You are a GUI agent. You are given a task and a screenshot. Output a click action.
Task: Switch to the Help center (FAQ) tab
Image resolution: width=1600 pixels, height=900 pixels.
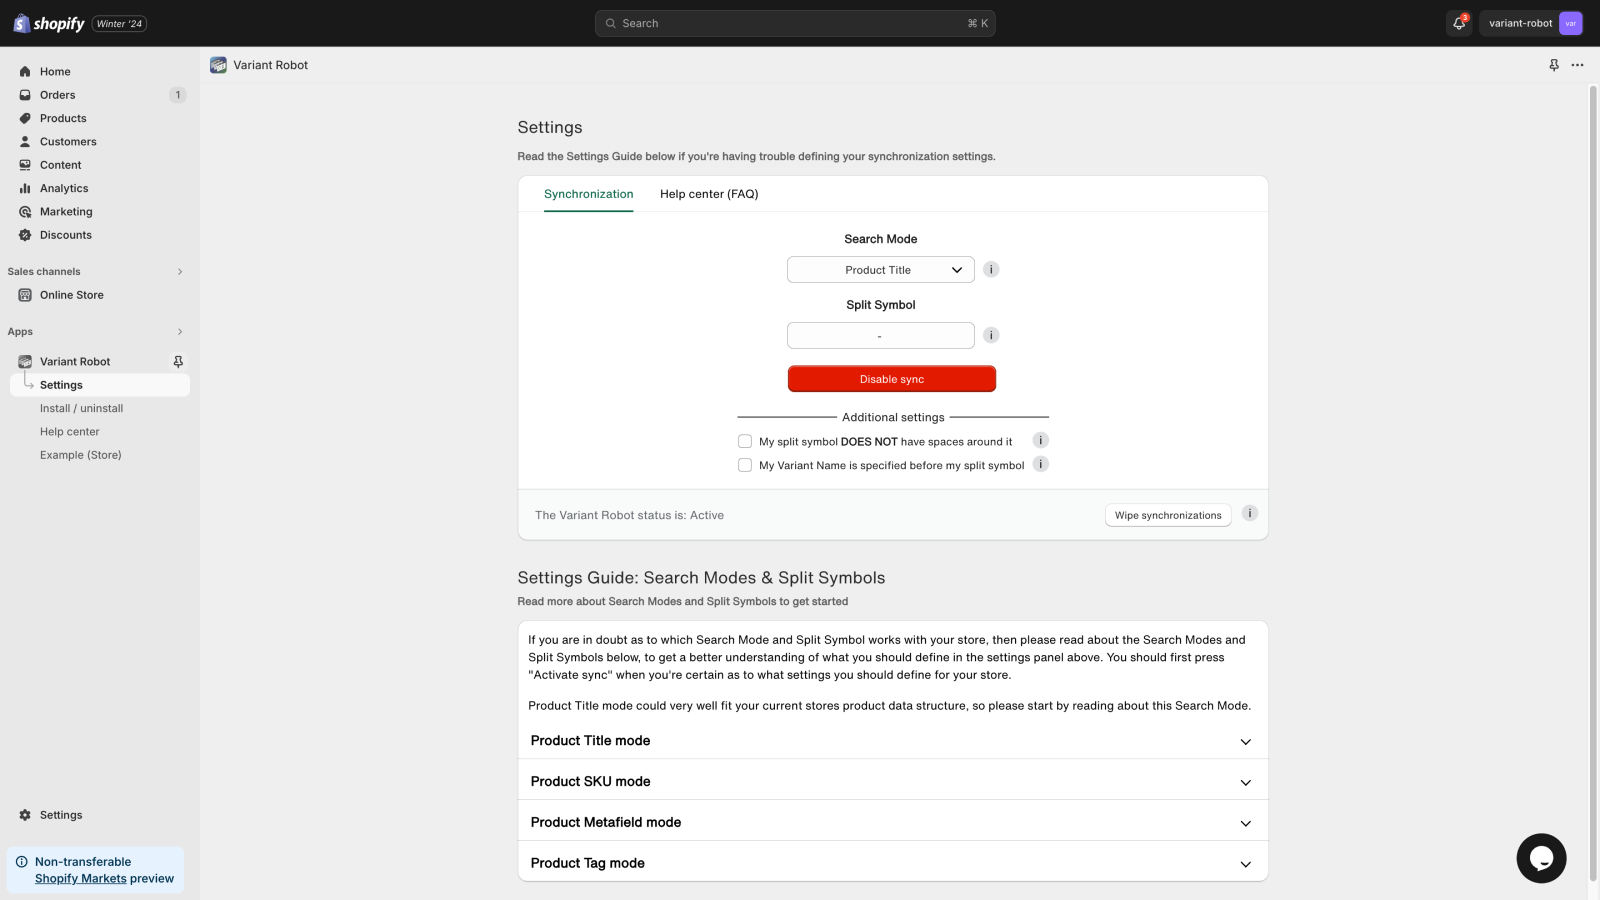709,194
